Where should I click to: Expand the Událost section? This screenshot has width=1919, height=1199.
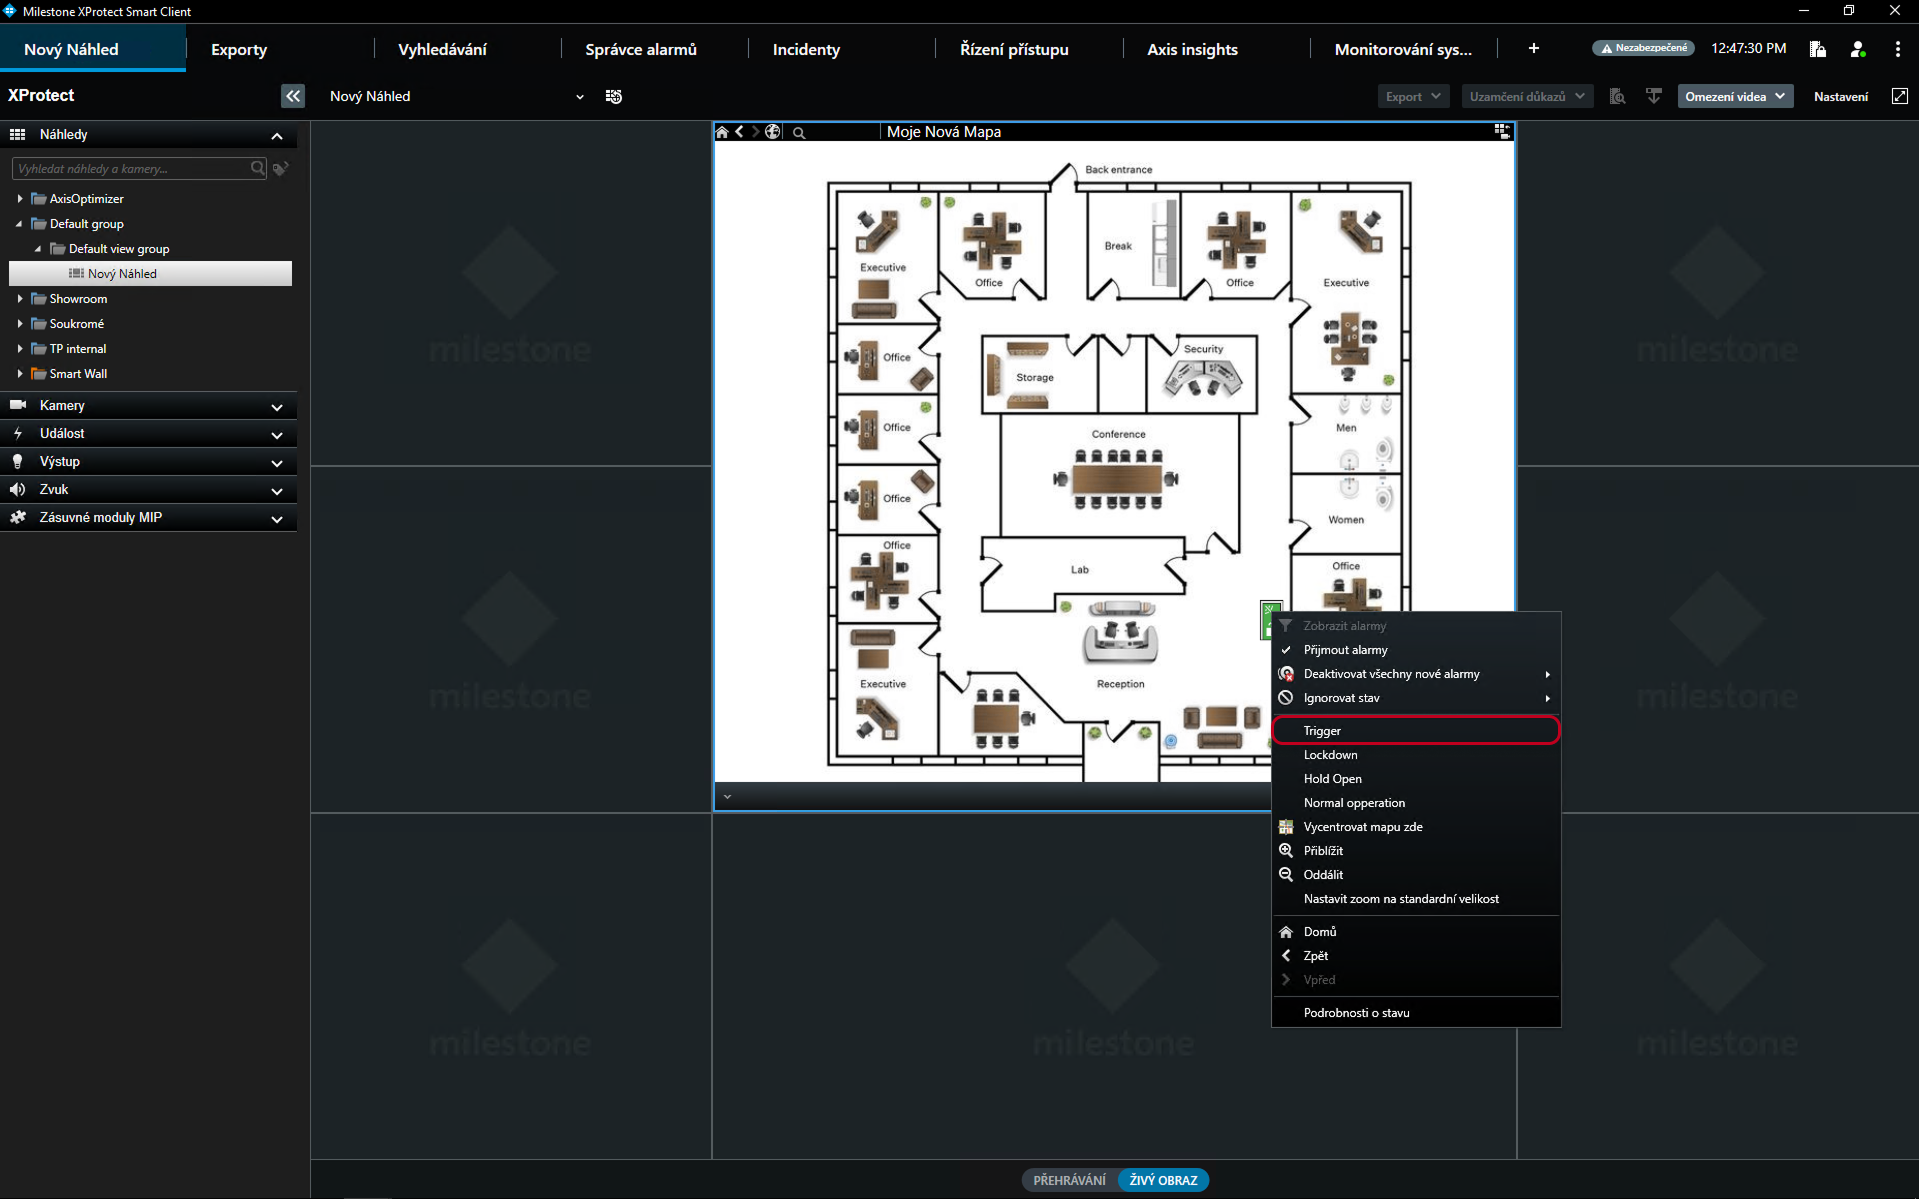pos(277,435)
